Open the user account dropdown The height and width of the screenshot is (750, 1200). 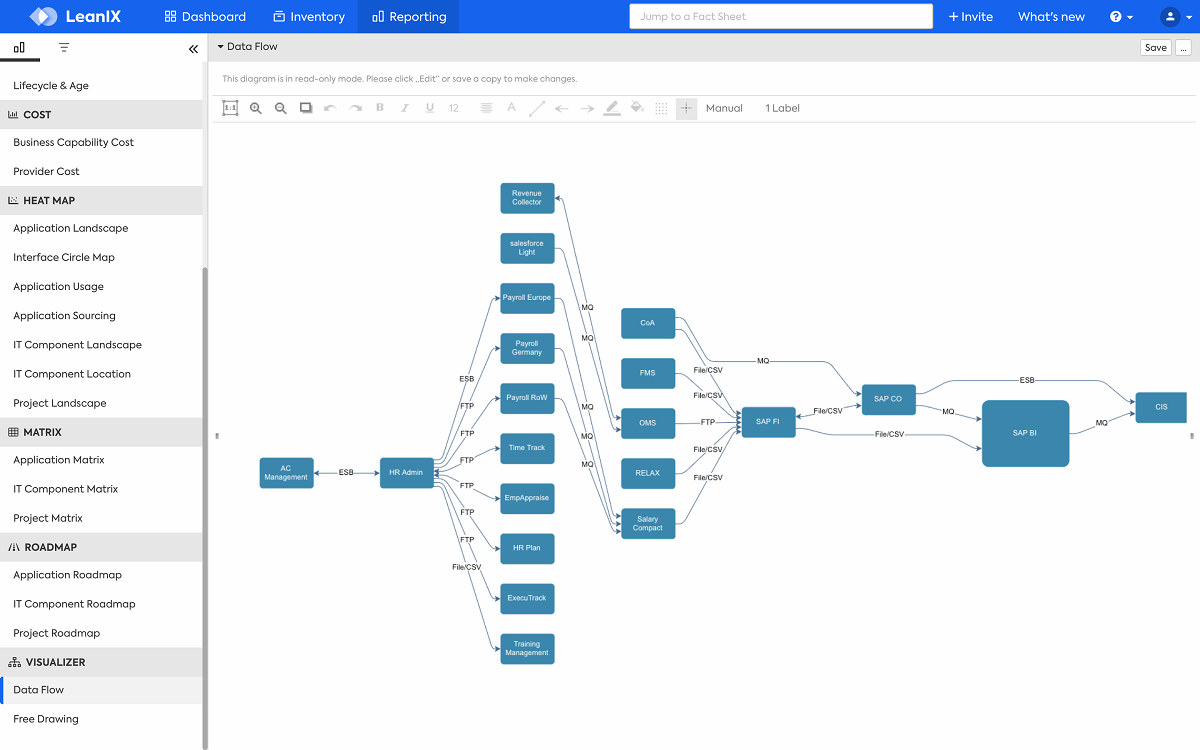coord(1175,17)
